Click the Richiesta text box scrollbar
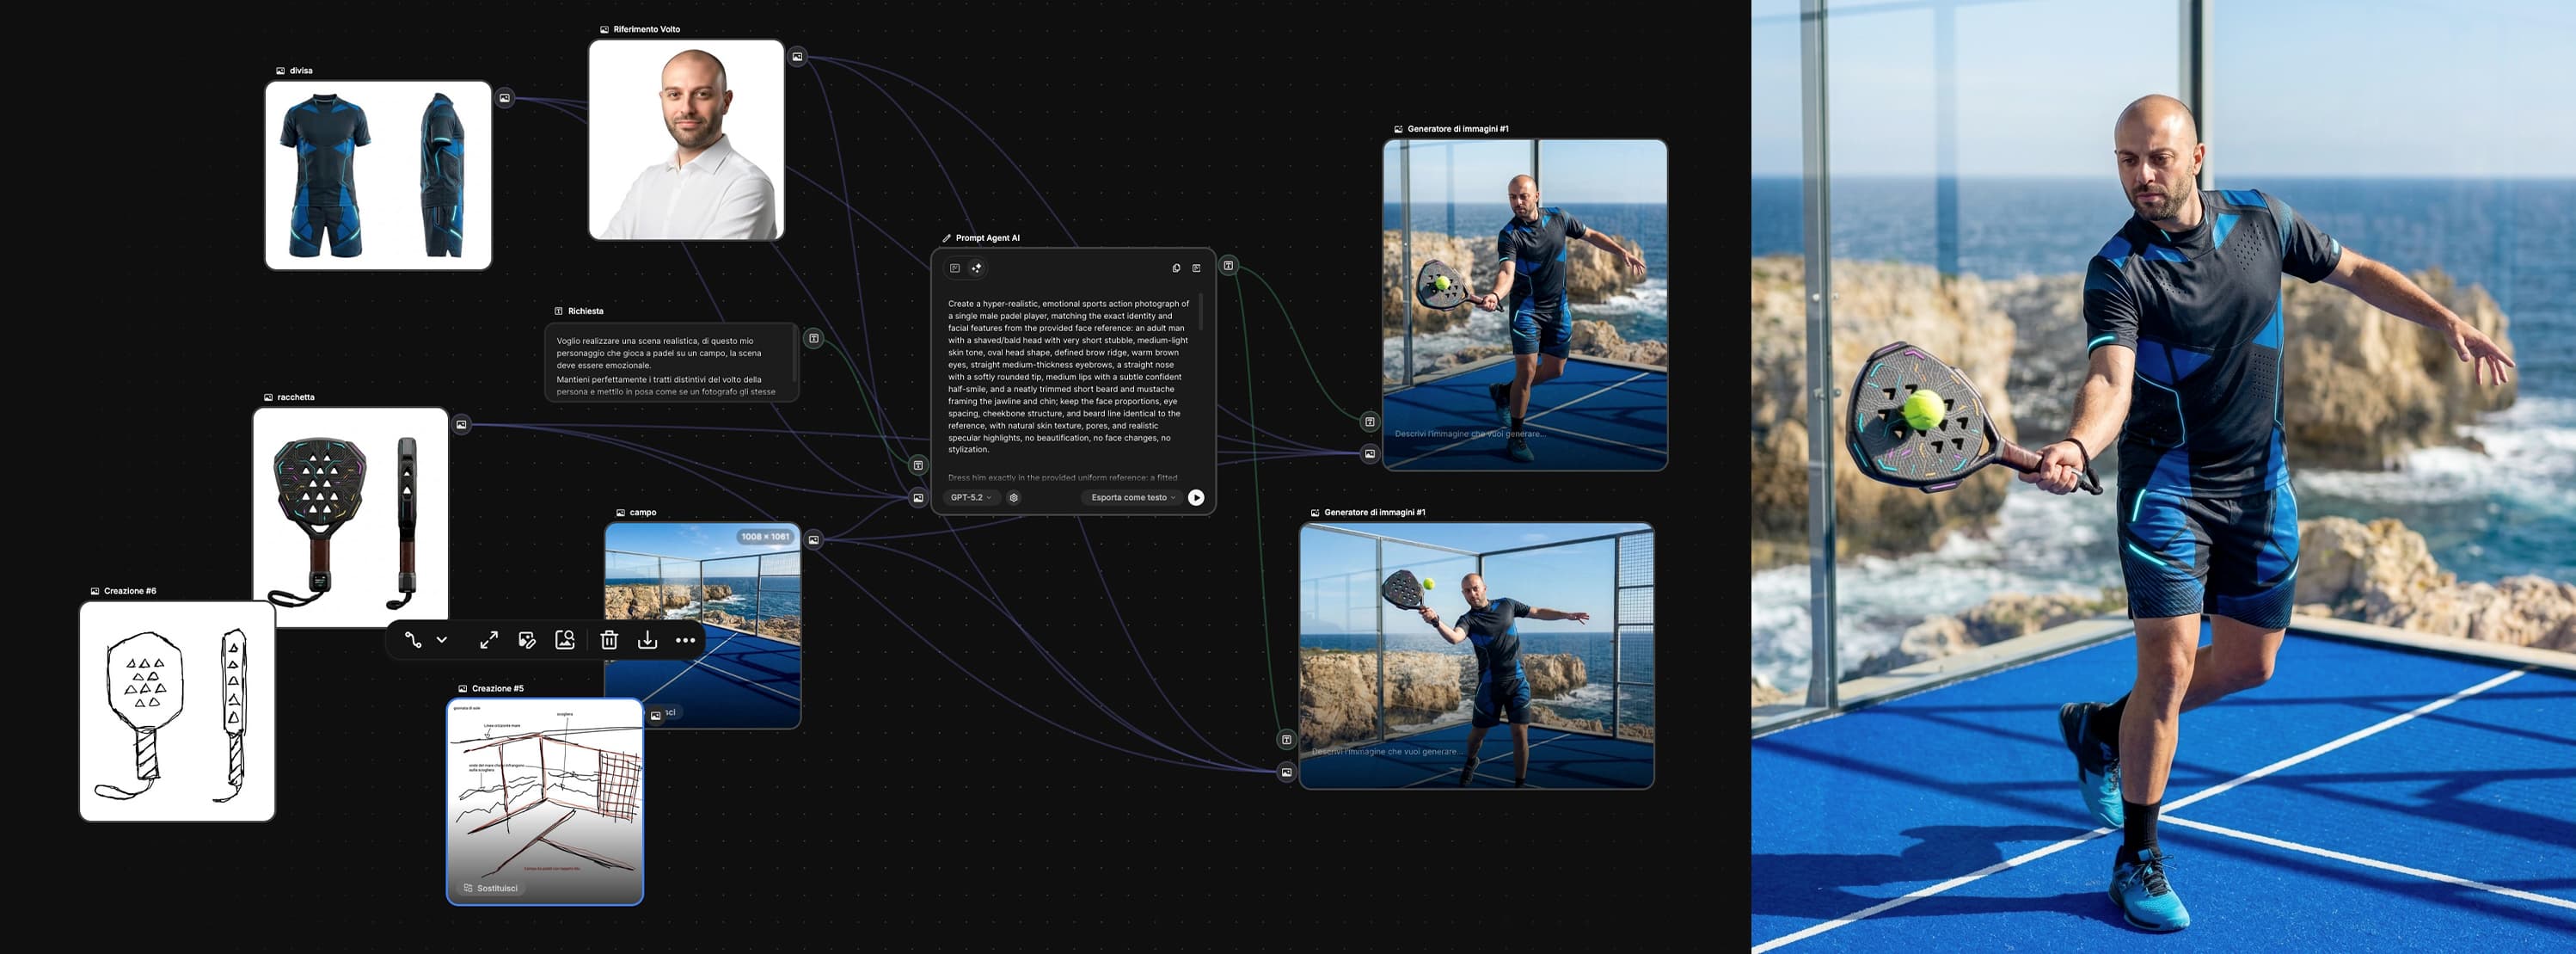Screen dimensions: 2576x954 (794, 356)
